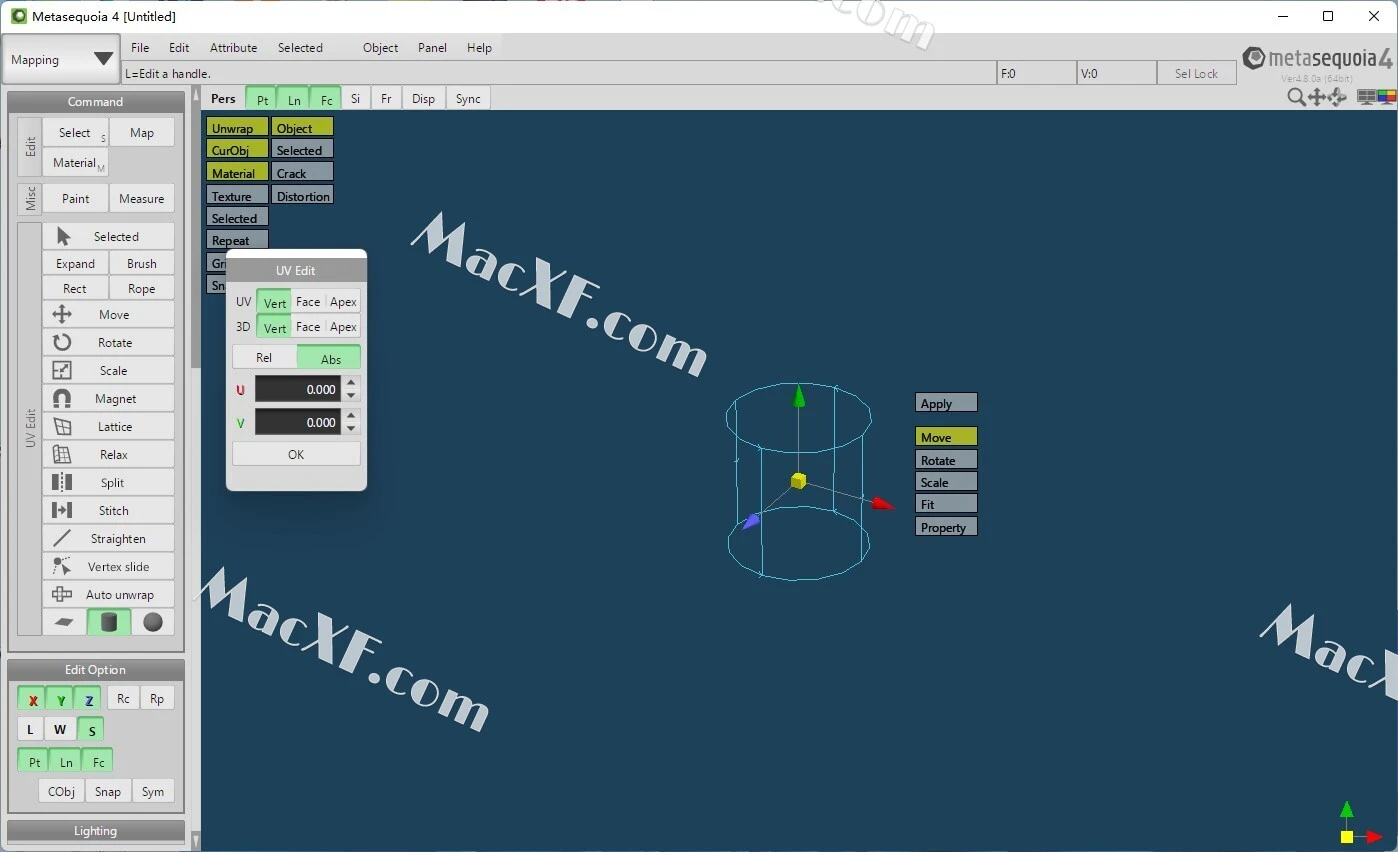Click the Sel Lock button

tap(1196, 73)
